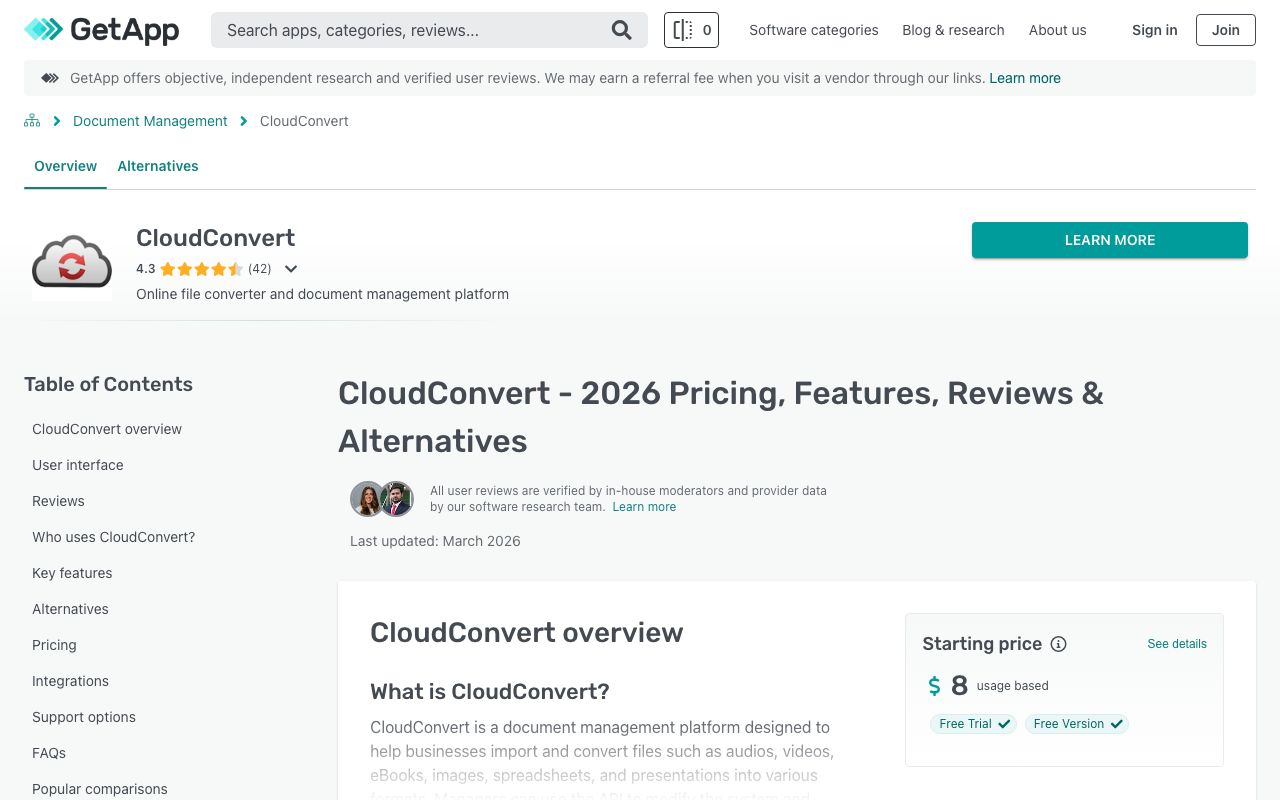Viewport: 1280px width, 800px height.
Task: Open Software categories menu
Action: click(x=814, y=30)
